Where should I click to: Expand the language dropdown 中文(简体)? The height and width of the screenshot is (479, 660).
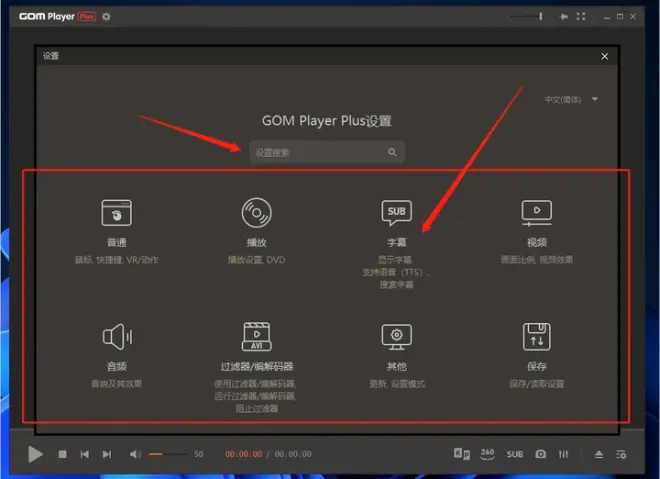coord(571,100)
